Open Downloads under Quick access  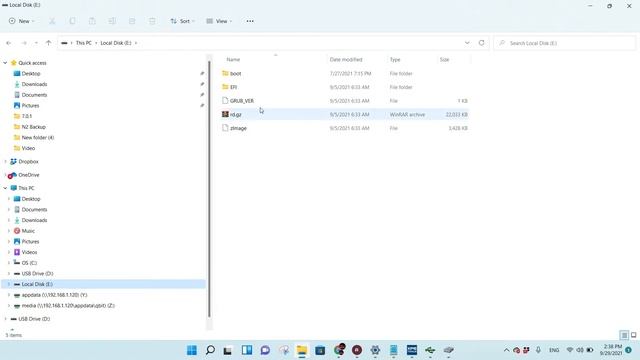click(x=34, y=84)
